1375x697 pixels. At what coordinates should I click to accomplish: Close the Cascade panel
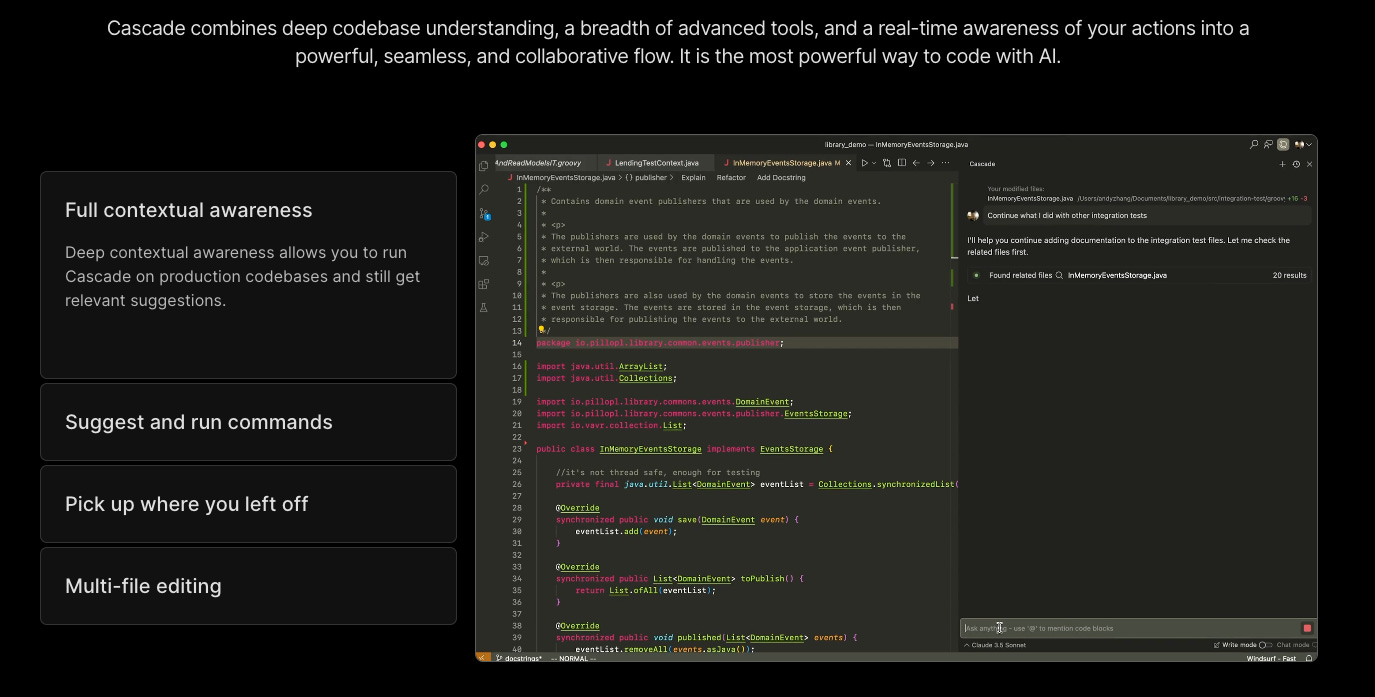click(x=1309, y=164)
